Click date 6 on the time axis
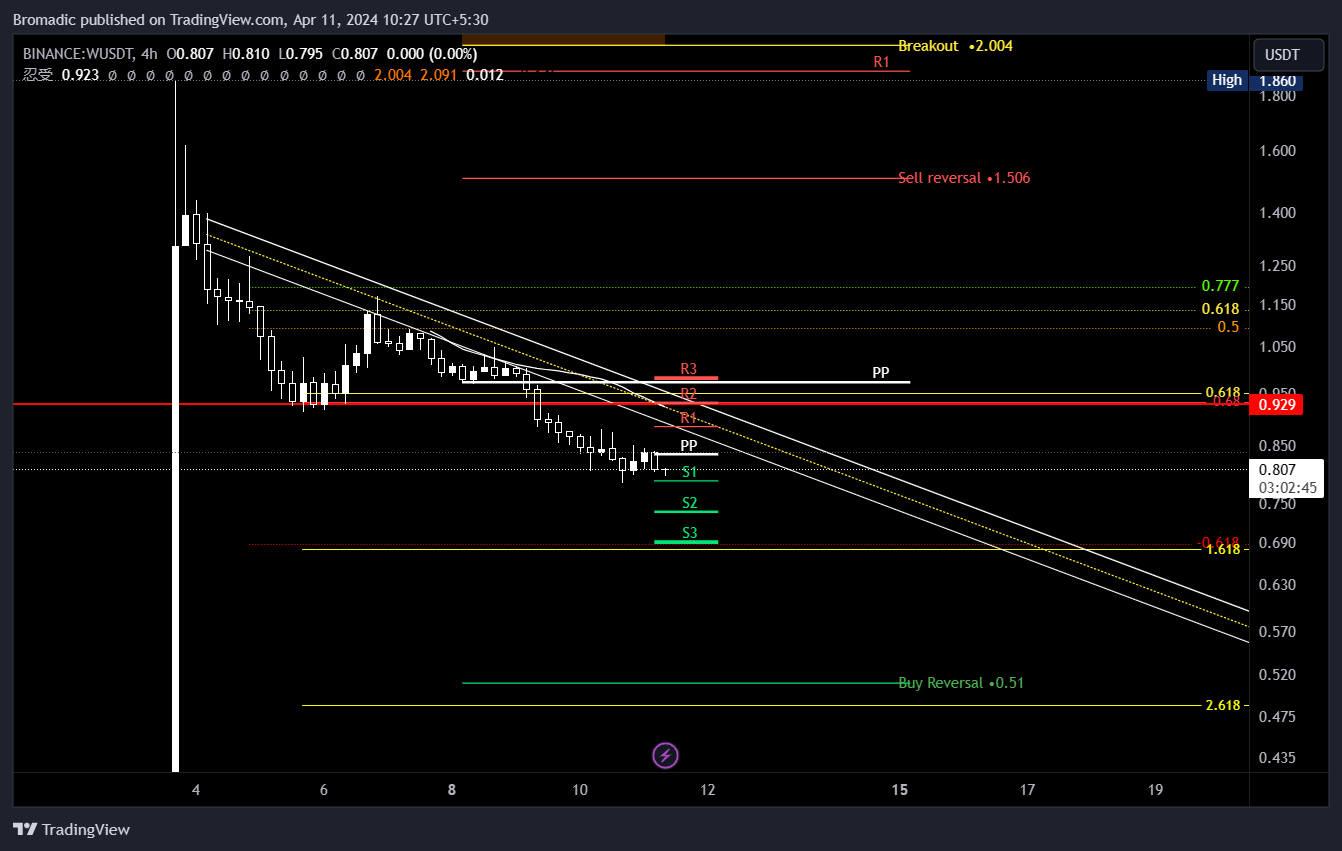 324,790
